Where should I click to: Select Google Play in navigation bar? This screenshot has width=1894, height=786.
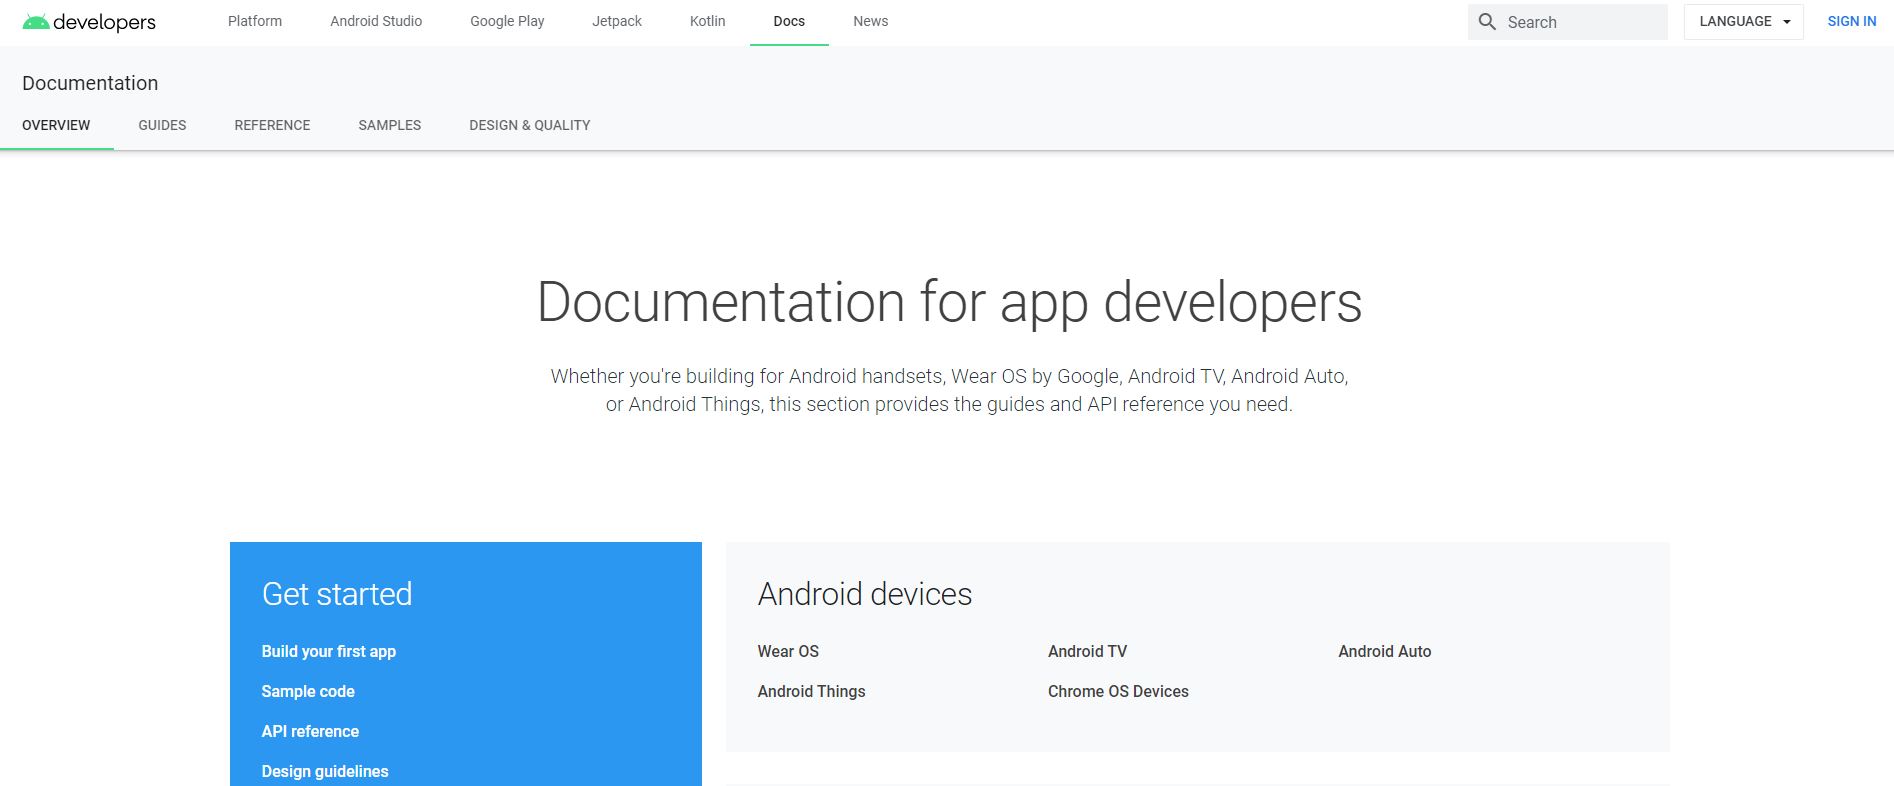tap(507, 21)
